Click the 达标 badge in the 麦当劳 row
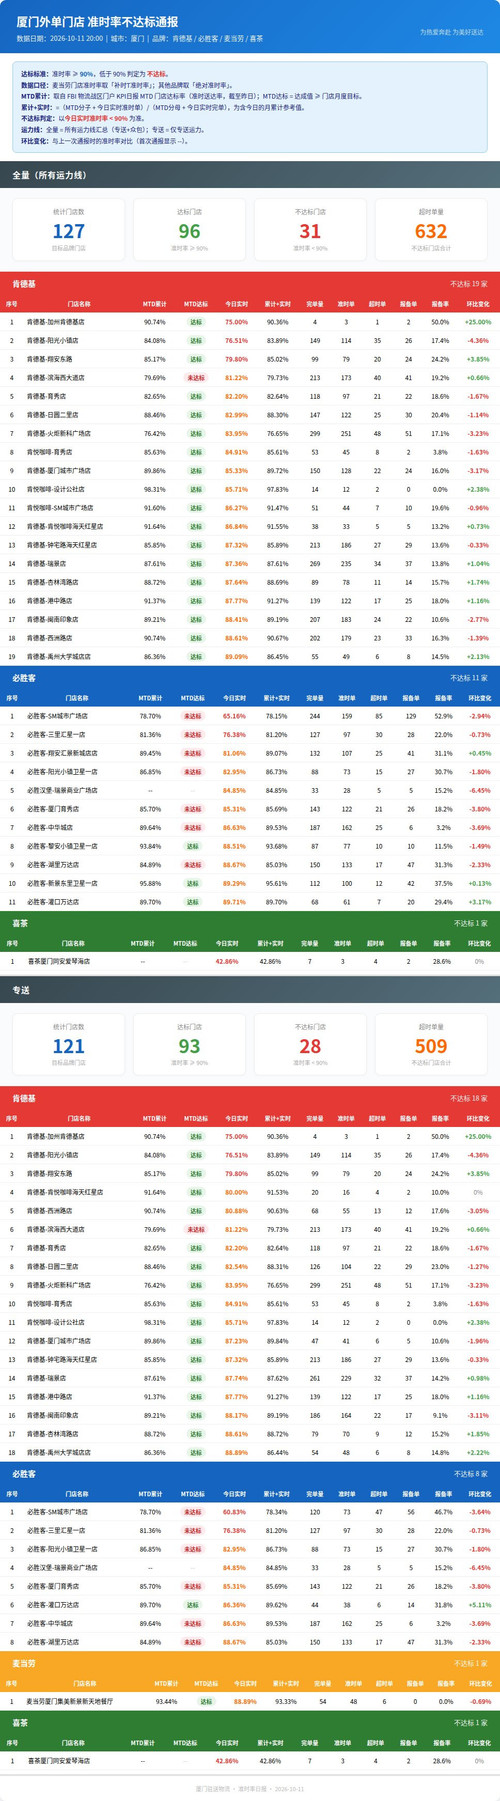The image size is (500, 1801). point(206,1701)
